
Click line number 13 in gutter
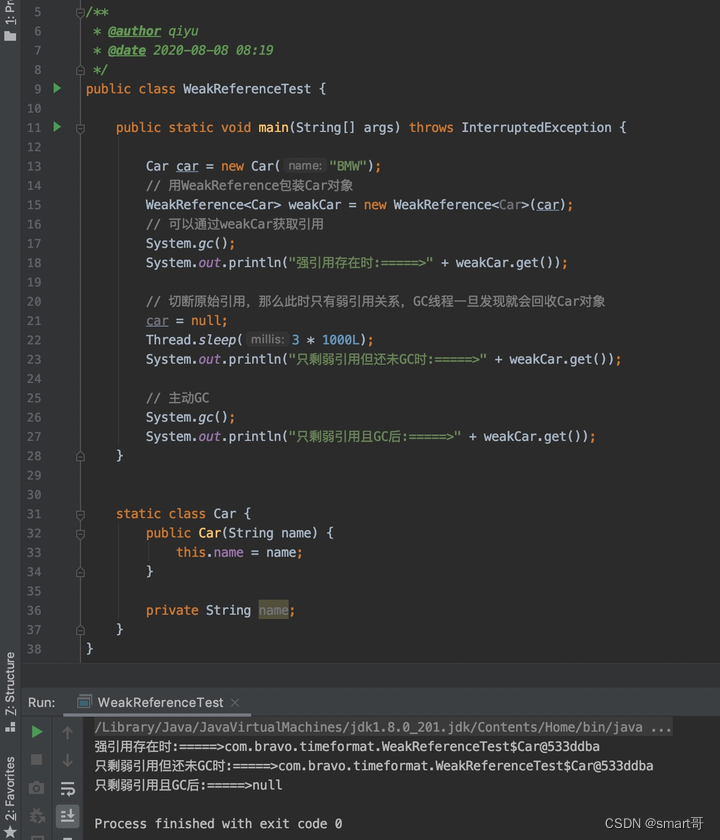click(x=34, y=166)
